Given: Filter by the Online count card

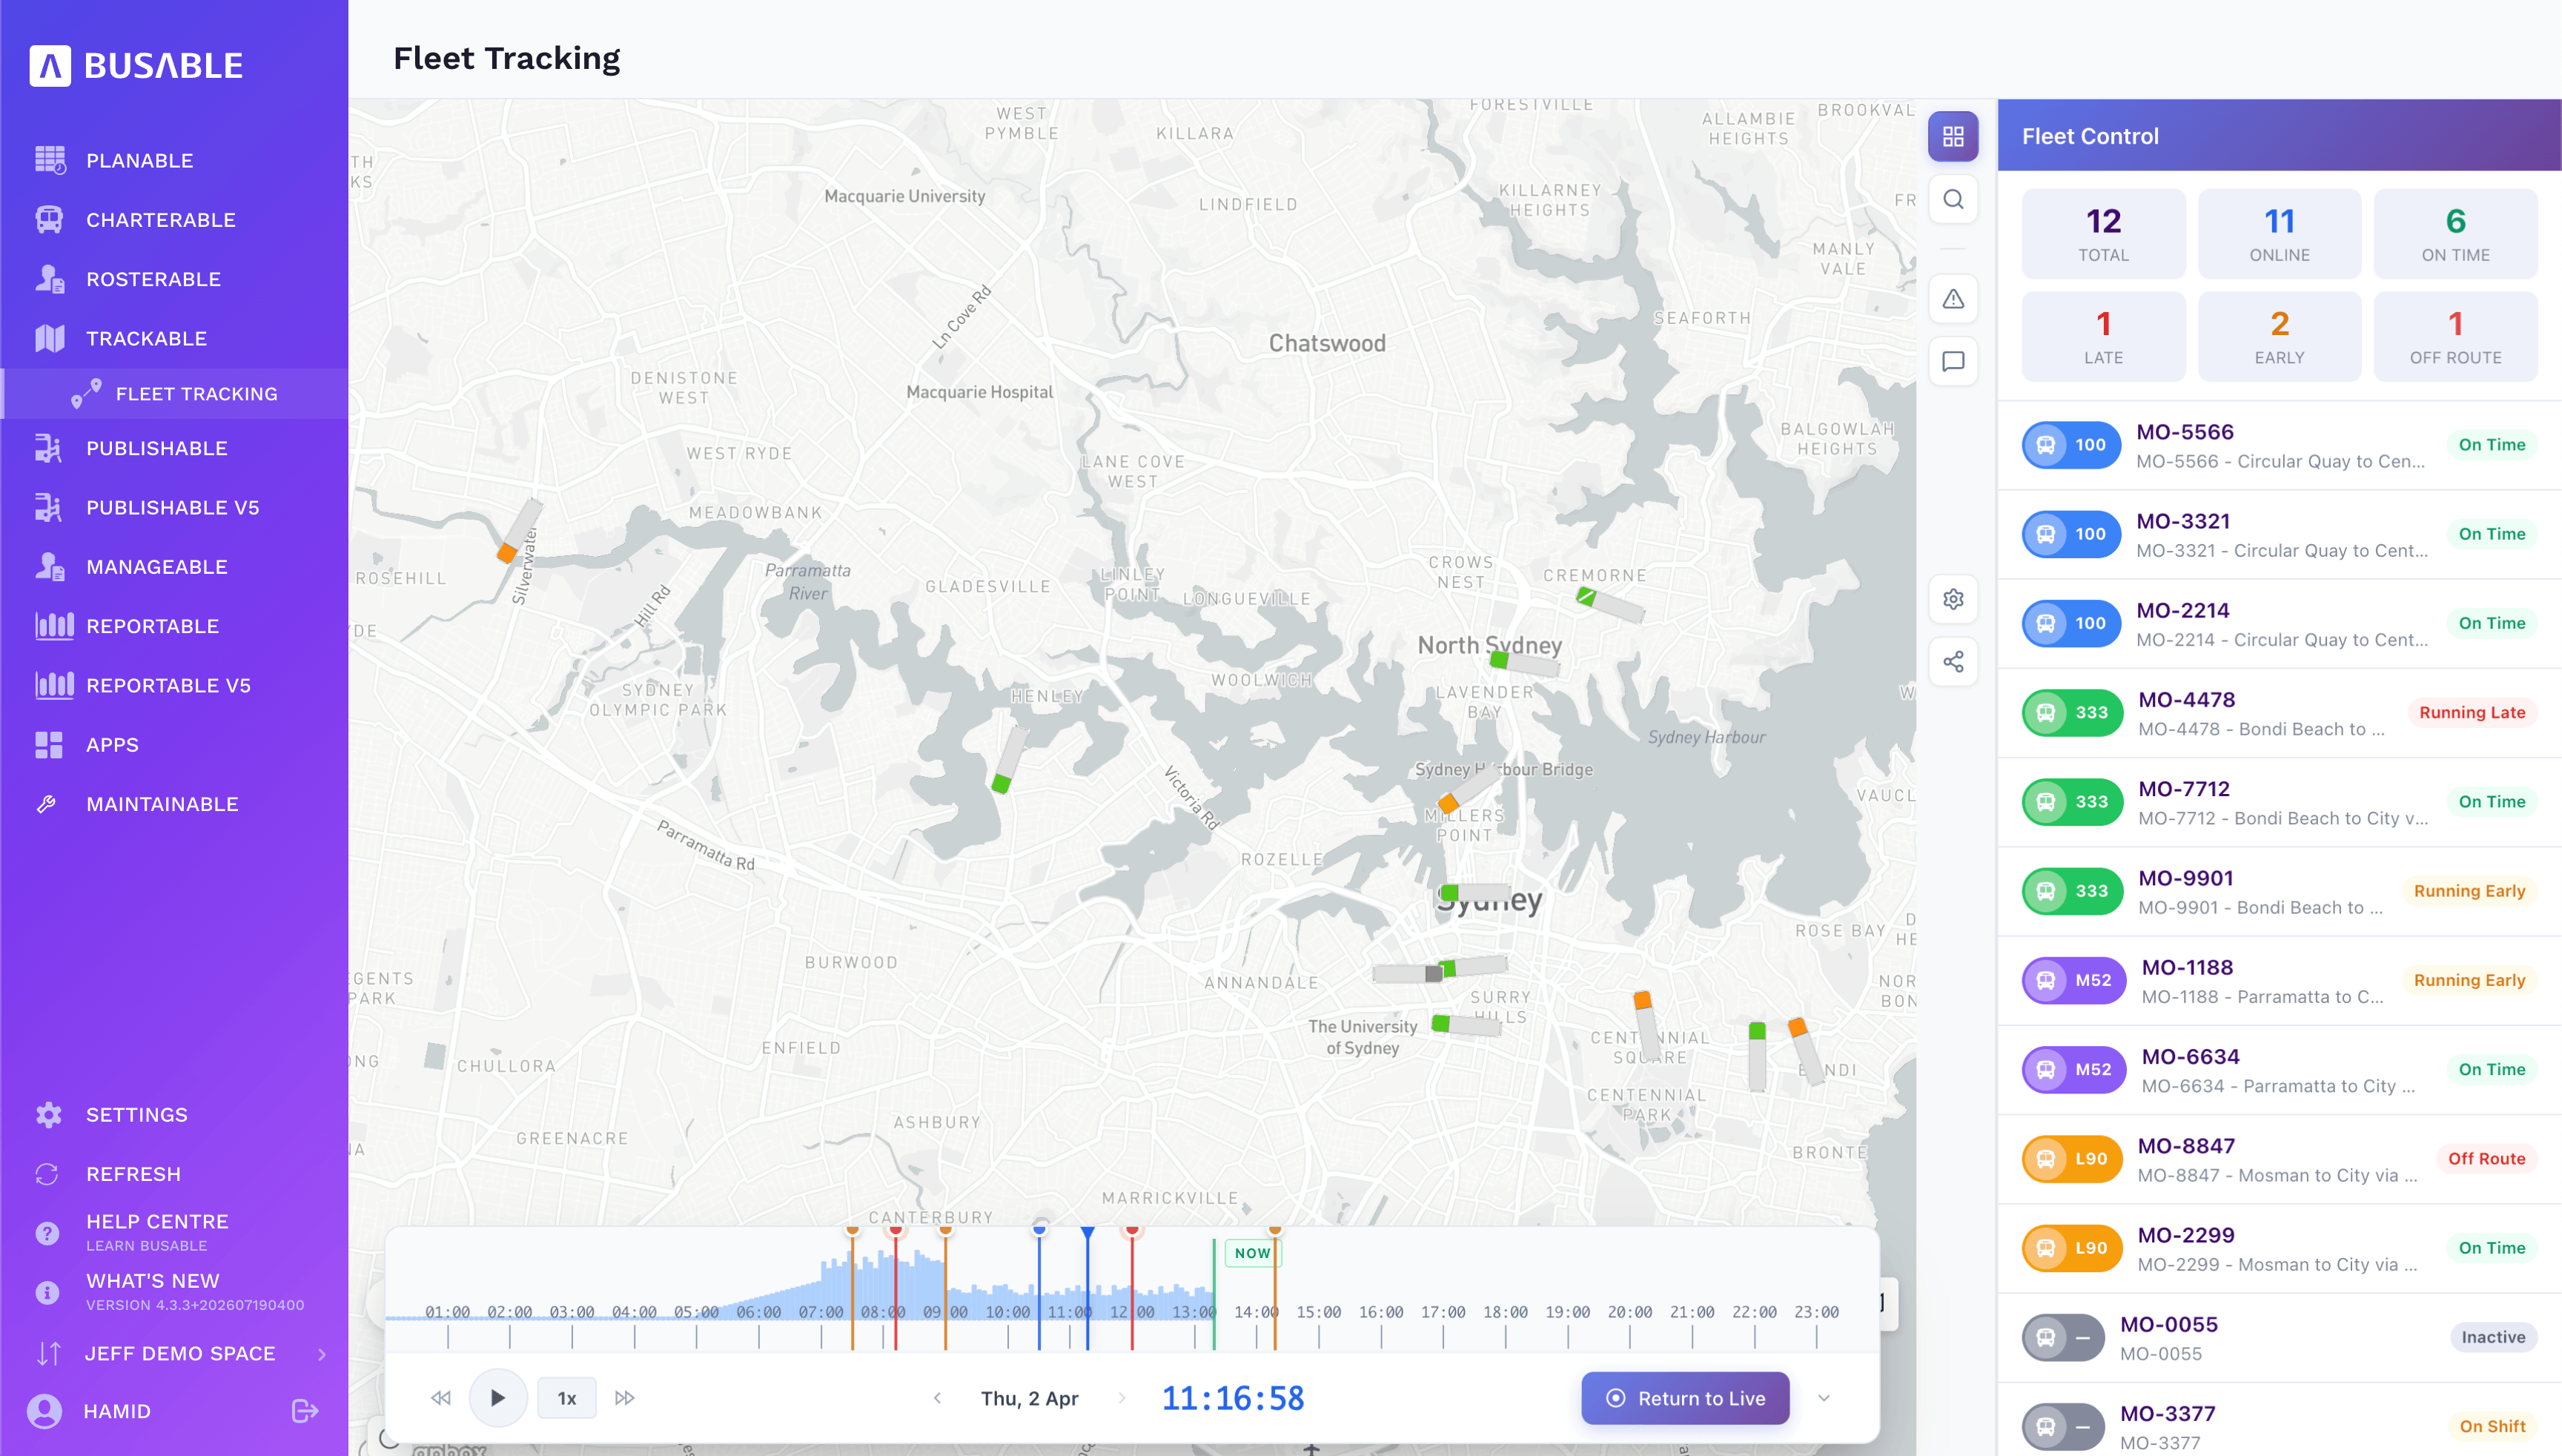Looking at the screenshot, I should pyautogui.click(x=2279, y=233).
